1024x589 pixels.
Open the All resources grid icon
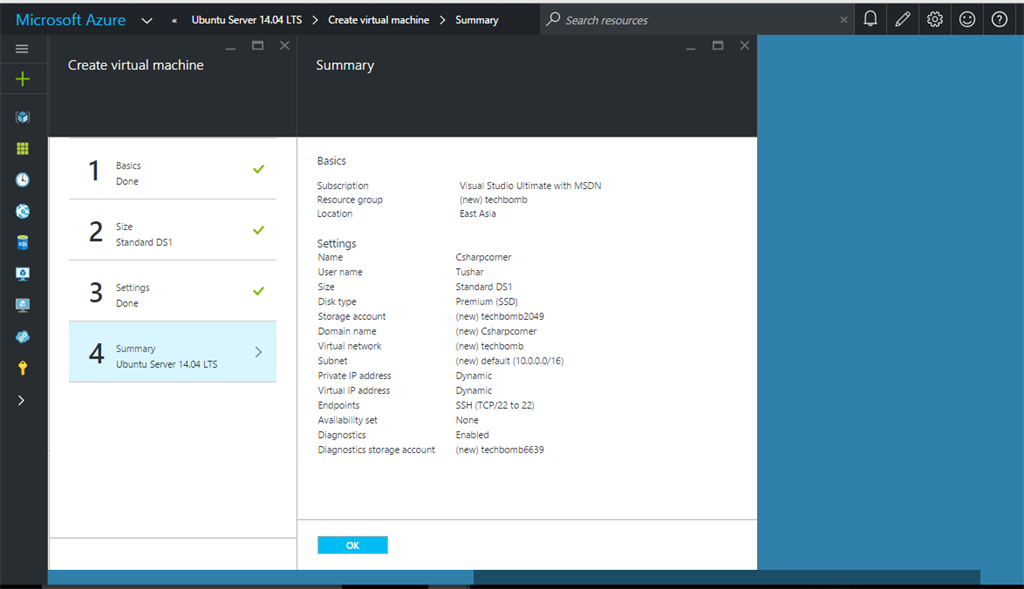click(23, 149)
